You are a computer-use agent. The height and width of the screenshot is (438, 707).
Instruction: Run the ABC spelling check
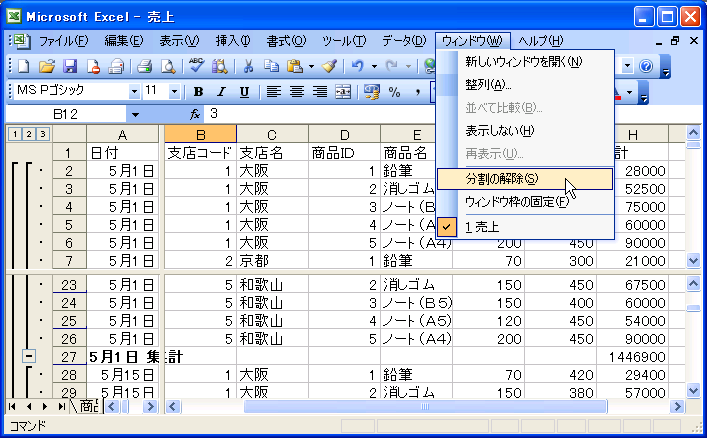(x=196, y=66)
